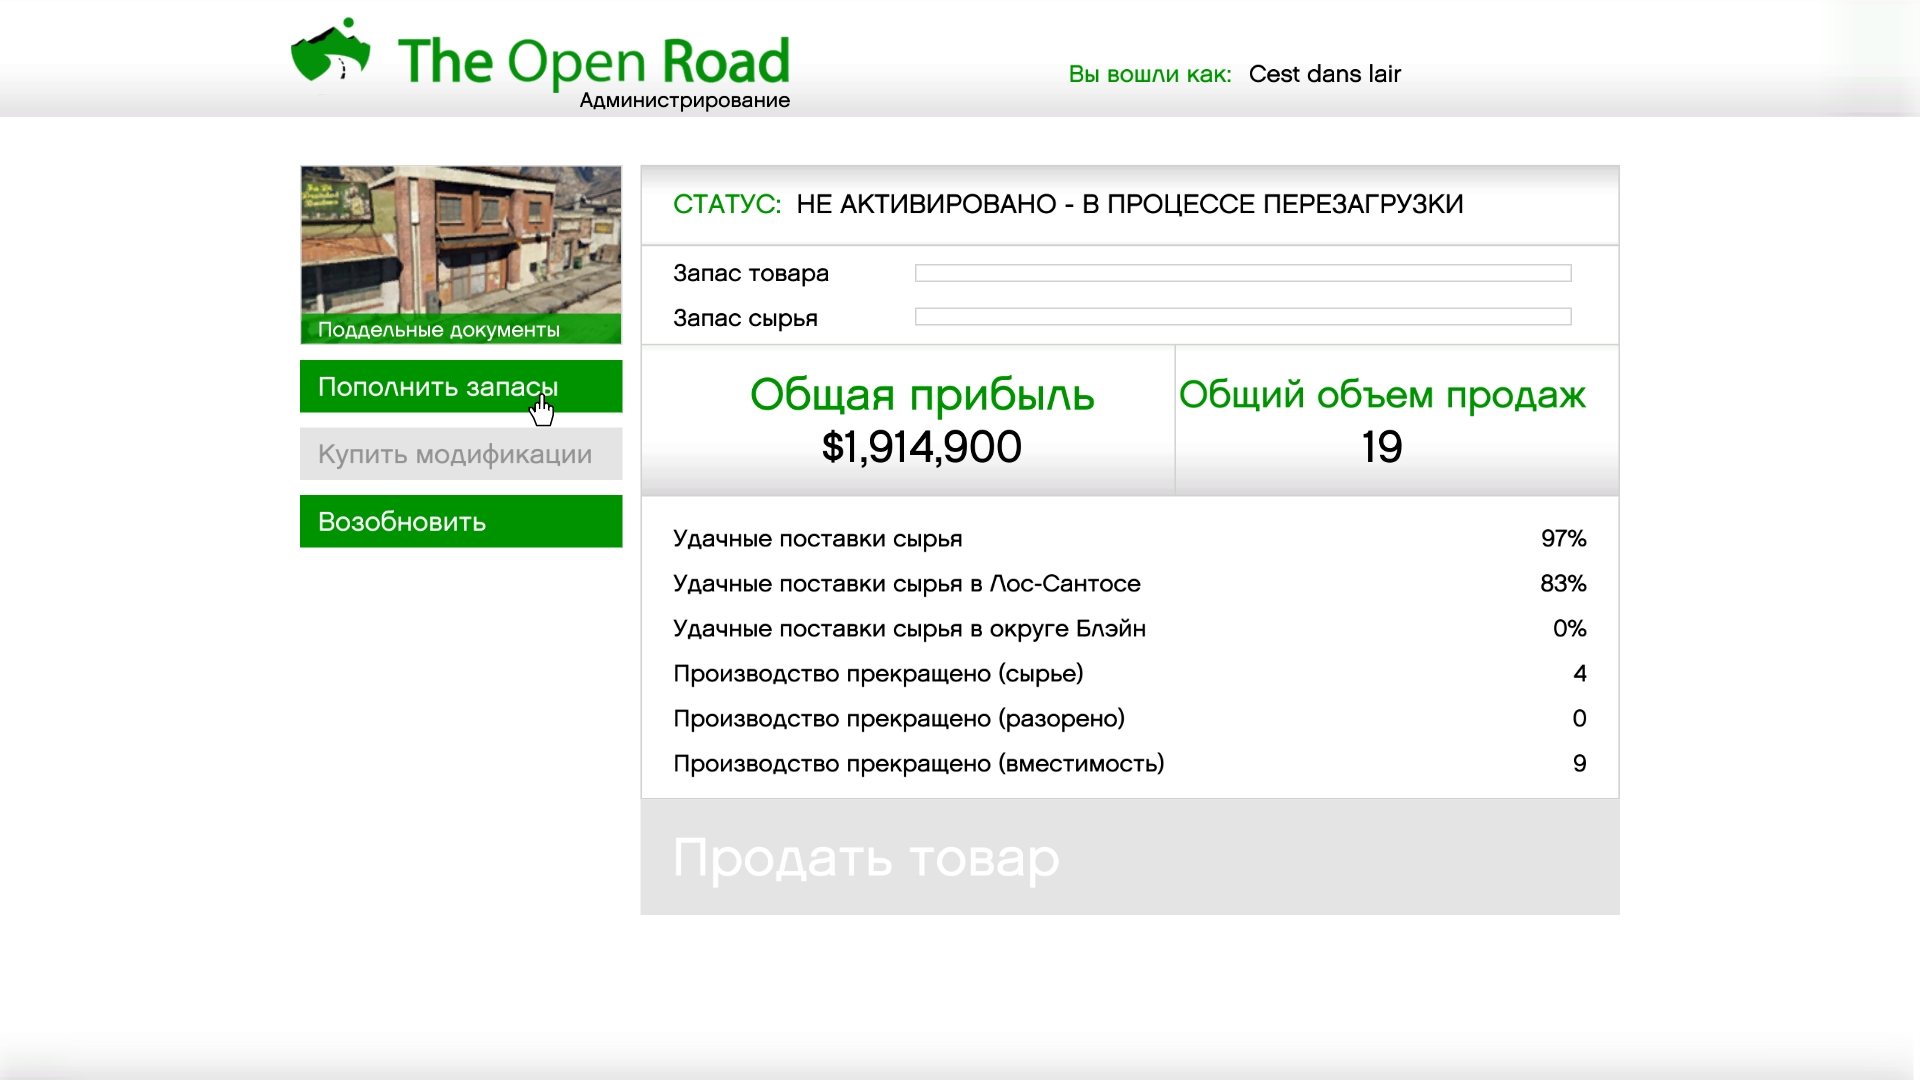Select Удачные поставки в округе Блэйн row
1920x1080 pixels.
1128,629
